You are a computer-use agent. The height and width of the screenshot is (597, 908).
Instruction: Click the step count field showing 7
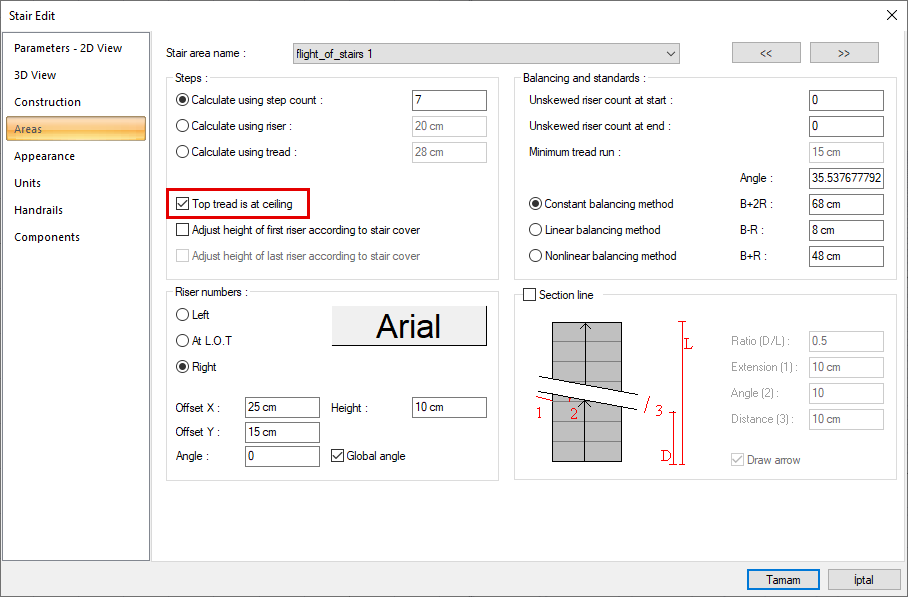tap(449, 100)
